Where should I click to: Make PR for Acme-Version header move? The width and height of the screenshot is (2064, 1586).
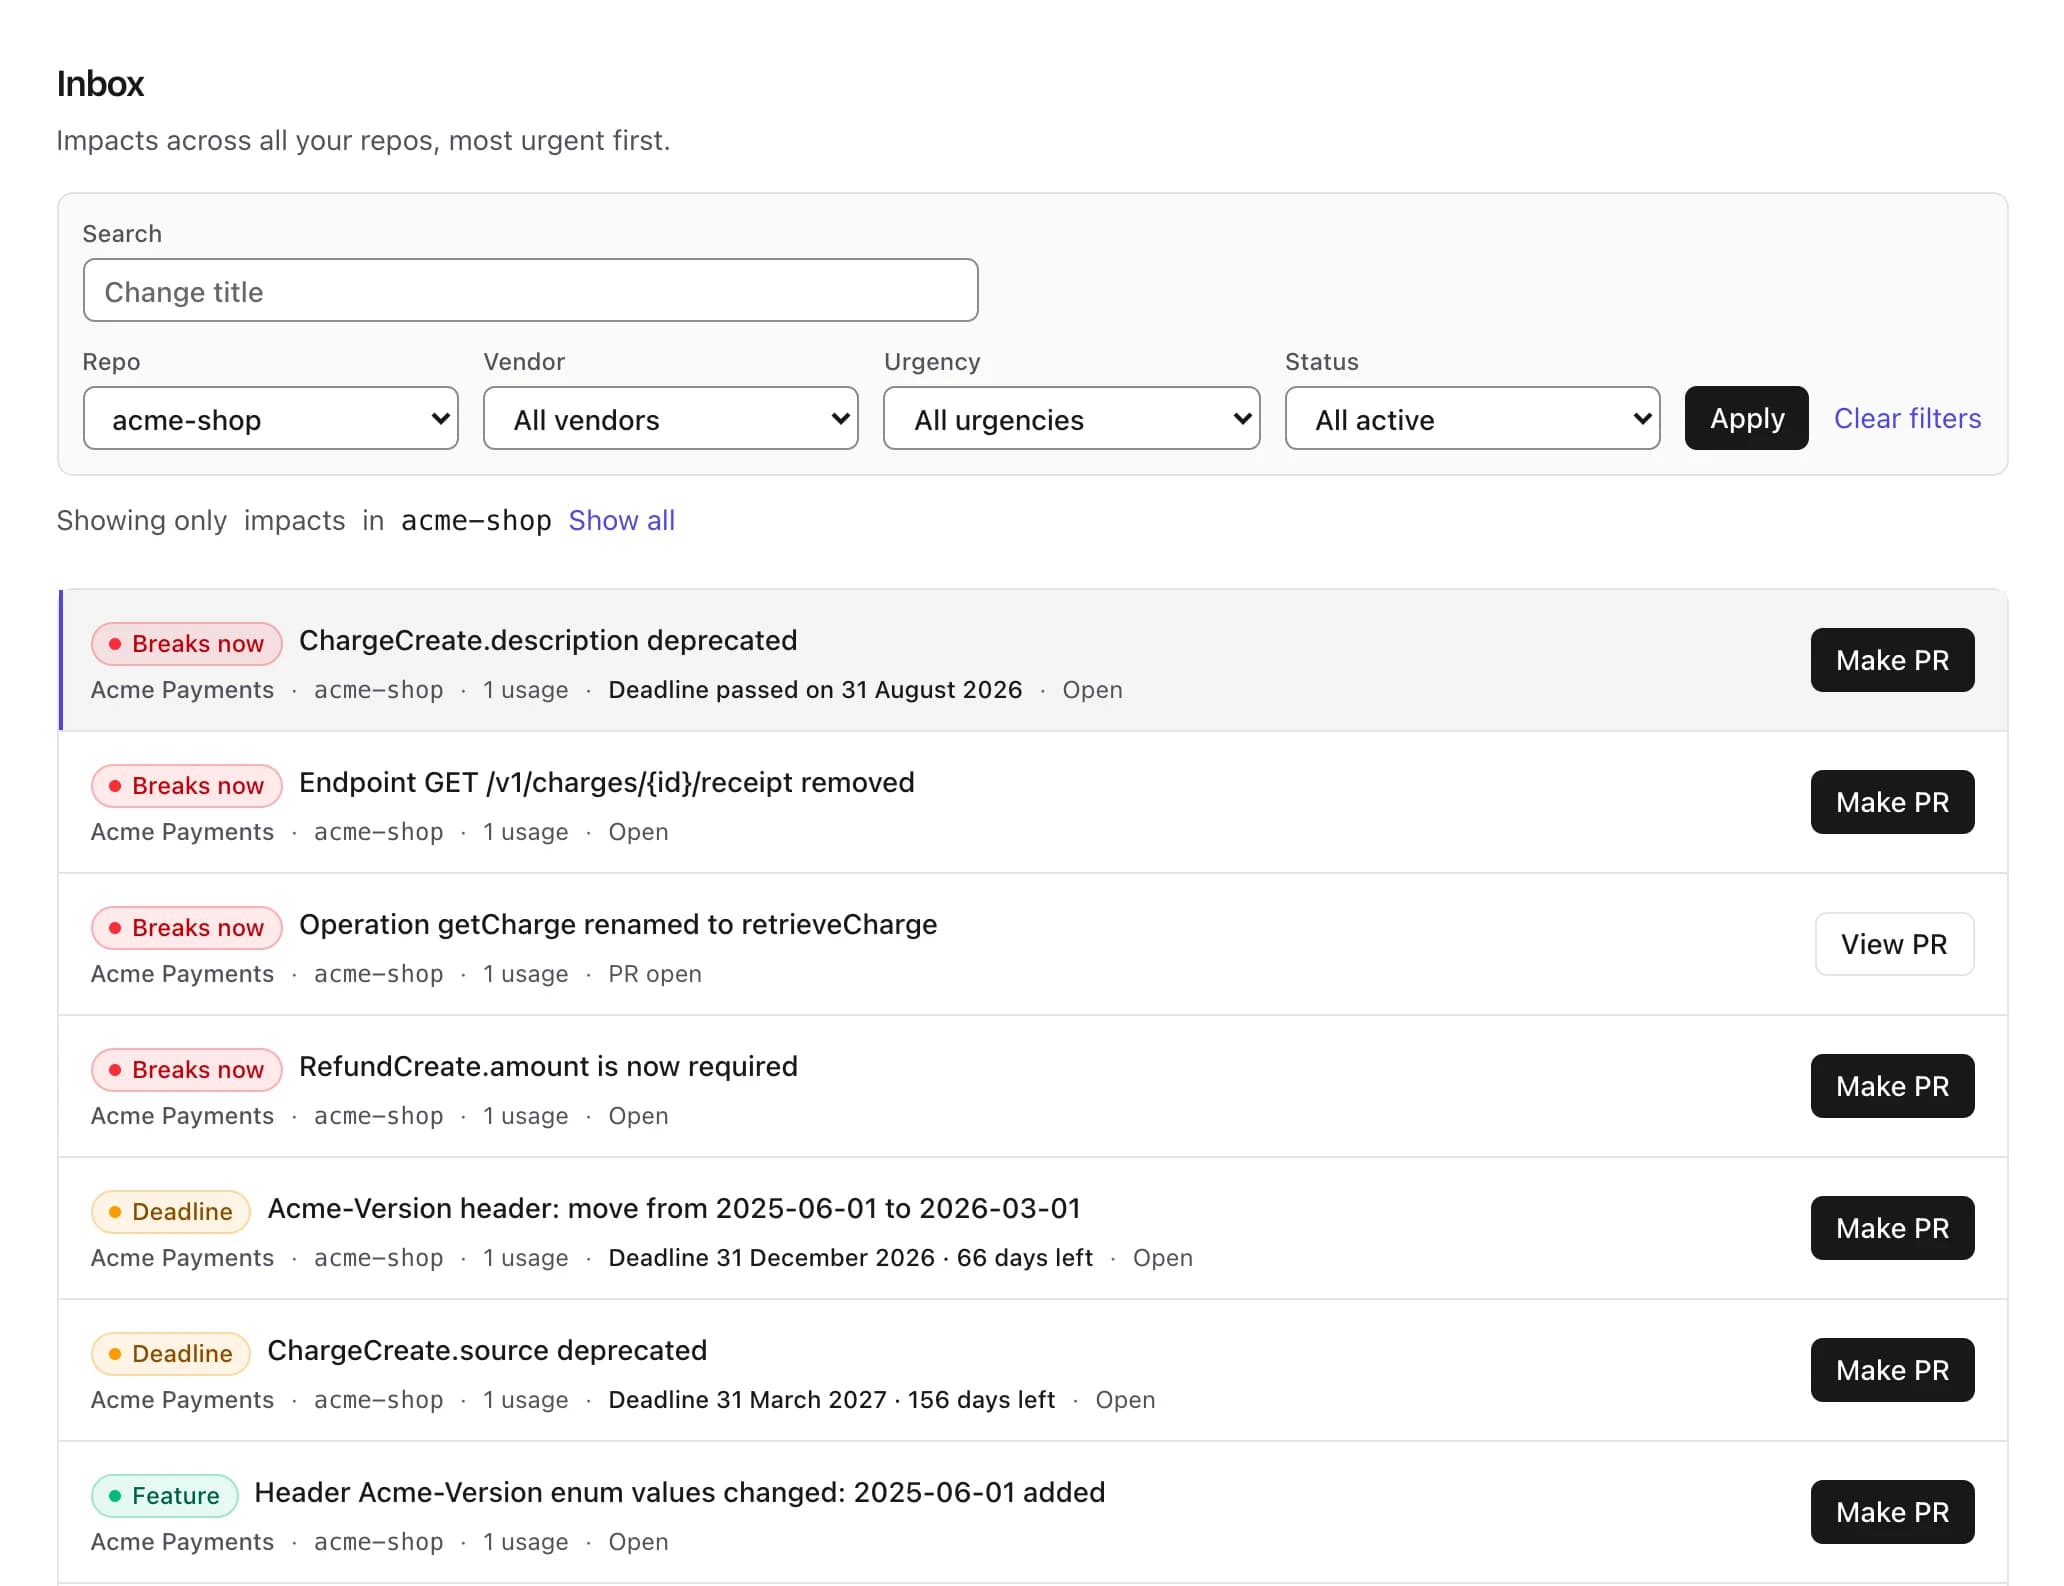point(1892,1228)
